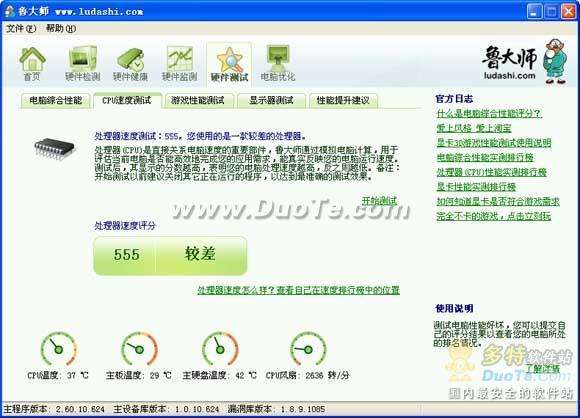The width and height of the screenshot is (580, 418).
Task: Click the 开始测试 link
Action: (x=380, y=201)
